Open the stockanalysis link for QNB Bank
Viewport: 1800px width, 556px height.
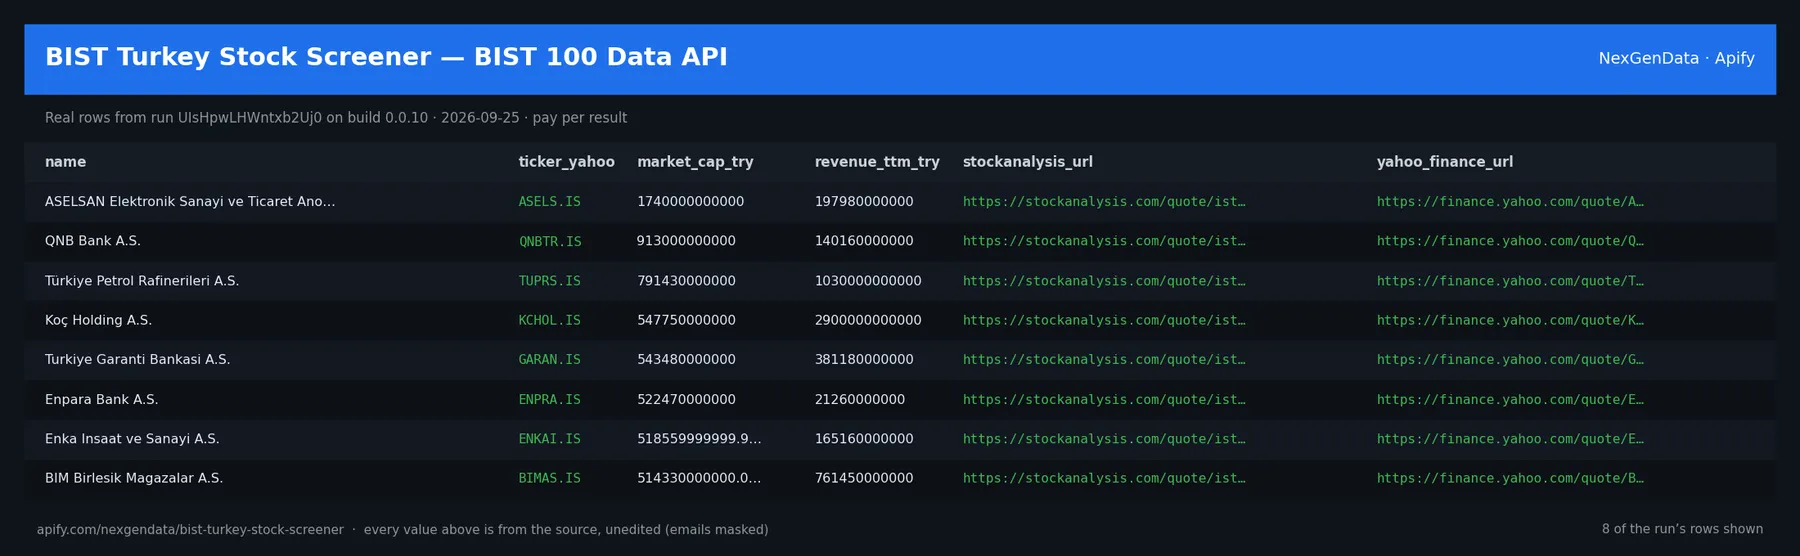1104,241
